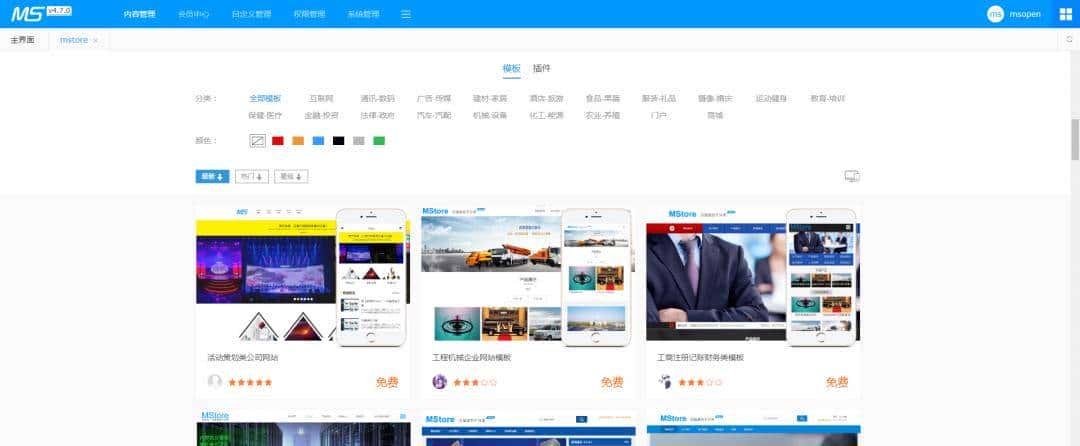1080x446 pixels.
Task: Select category 摄像·婚庆
Action: click(715, 98)
